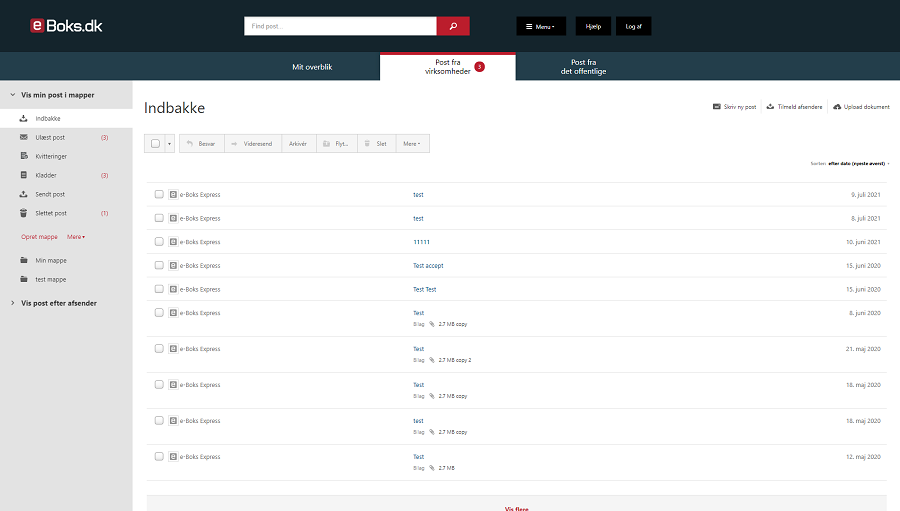Click sender icon in Test accept row
This screenshot has height=511, width=900.
[x=173, y=265]
